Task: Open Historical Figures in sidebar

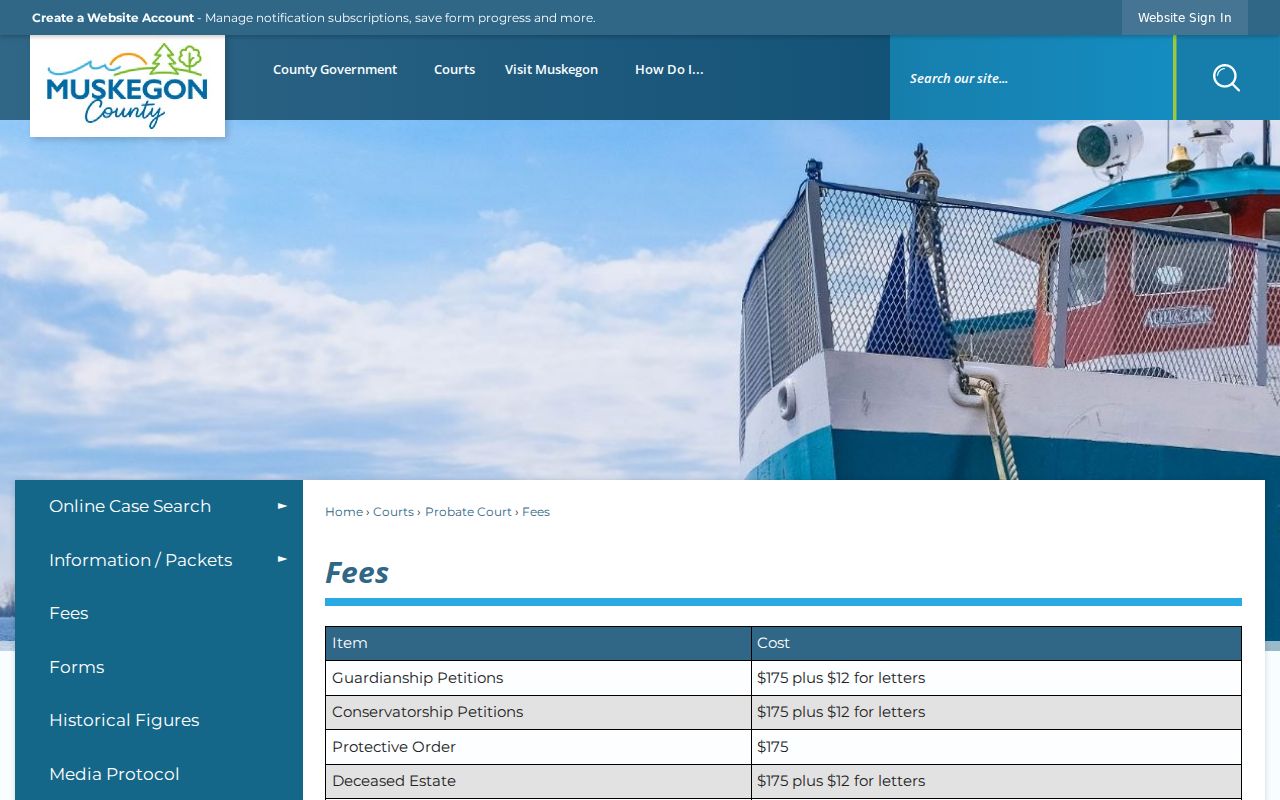Action: 159,720
